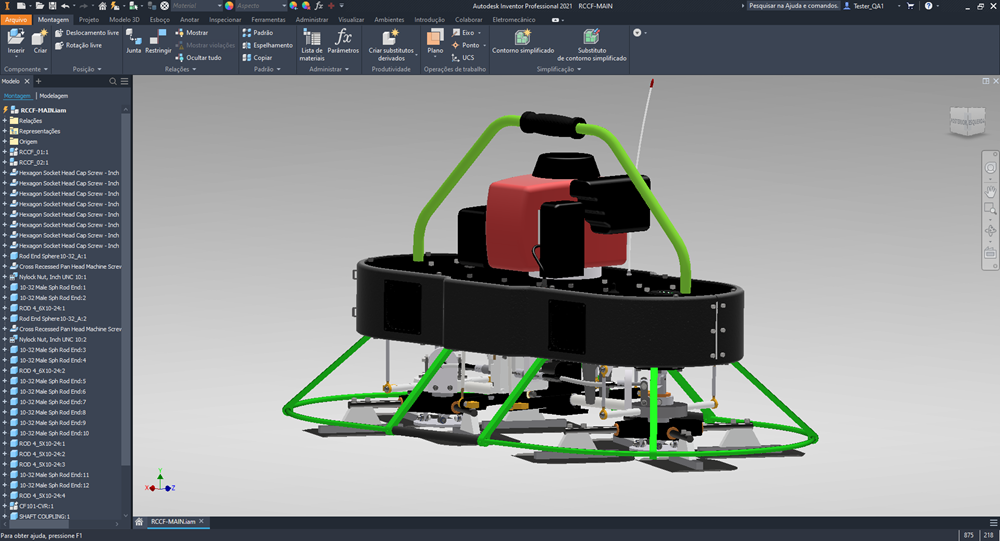The height and width of the screenshot is (541, 1000).
Task: Click the Pan hand tool in navigation bar
Action: coord(990,190)
